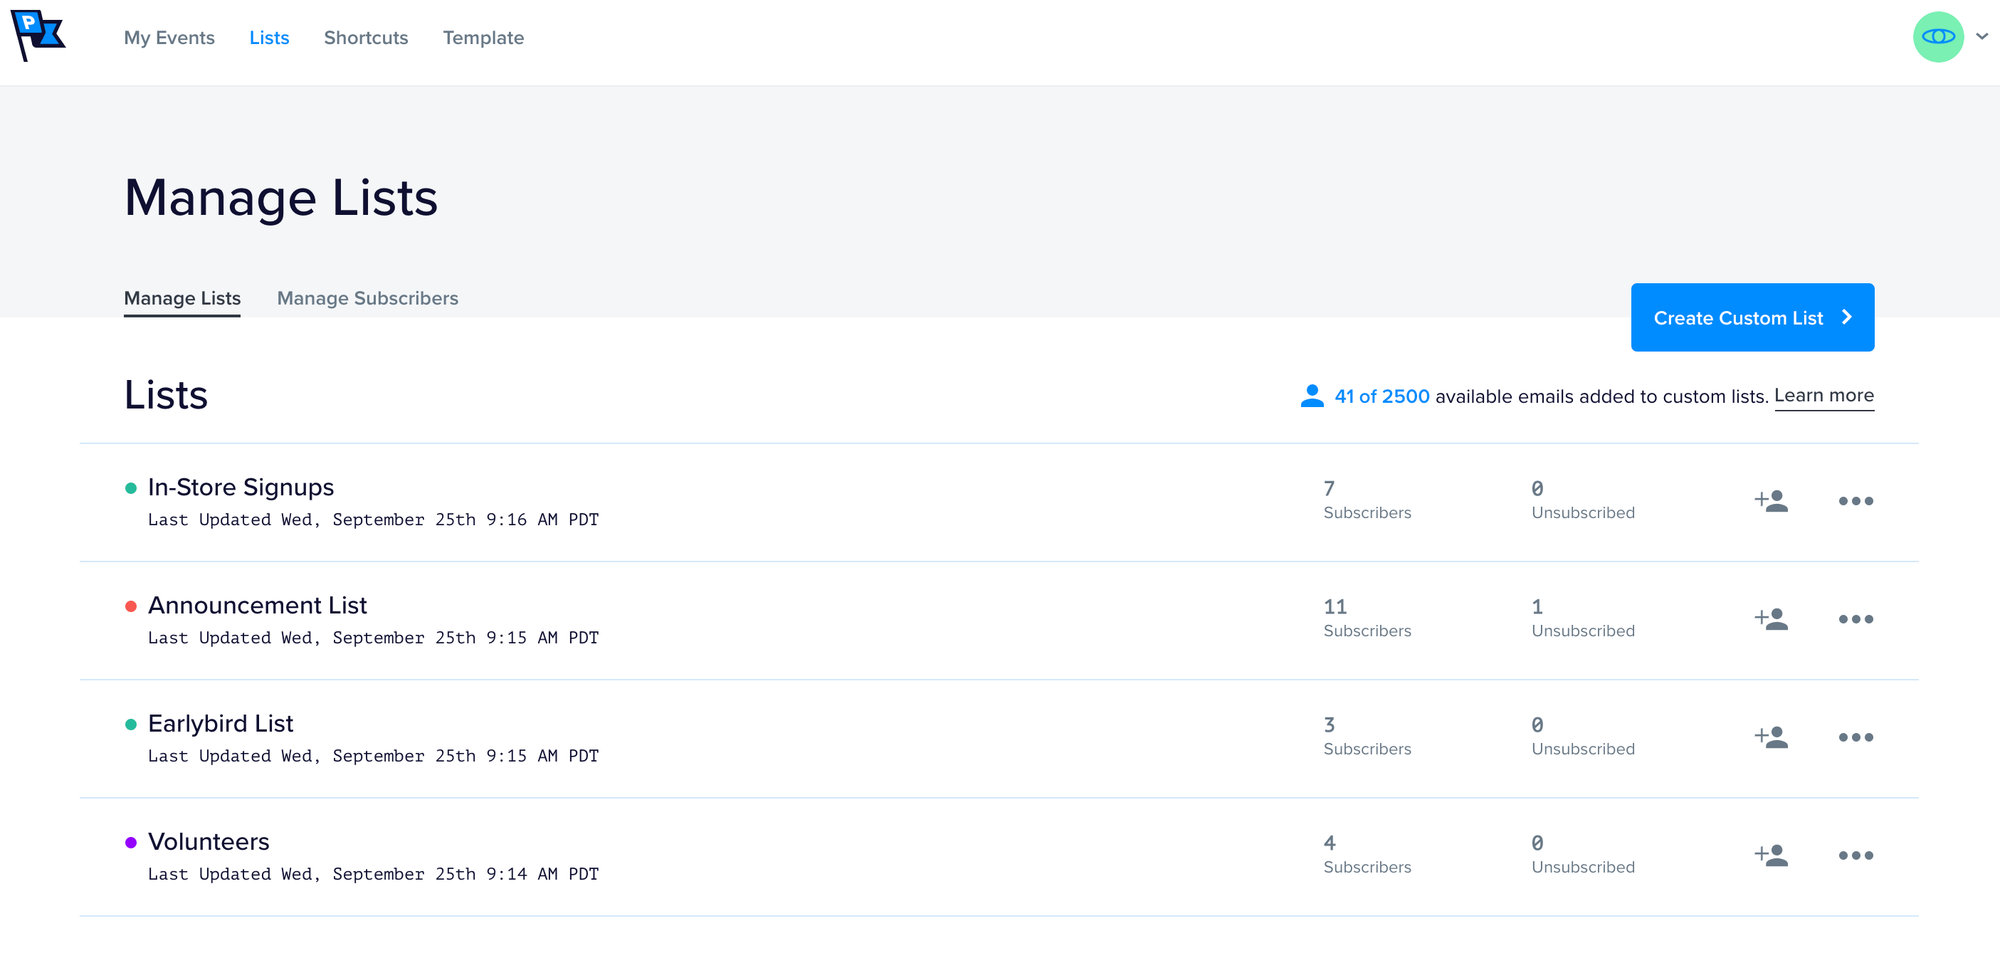Add subscriber to Volunteers list

tap(1771, 855)
